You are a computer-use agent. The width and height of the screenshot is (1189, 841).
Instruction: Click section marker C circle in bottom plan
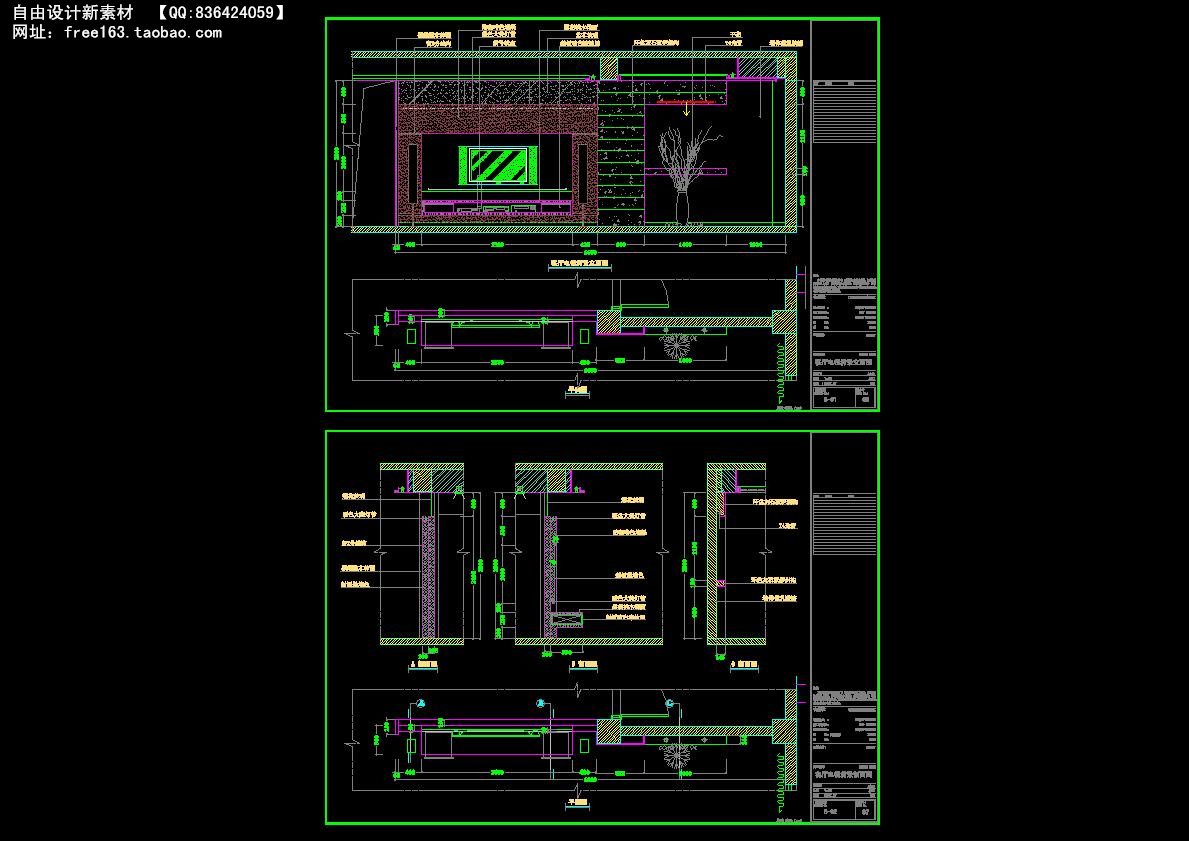670,704
